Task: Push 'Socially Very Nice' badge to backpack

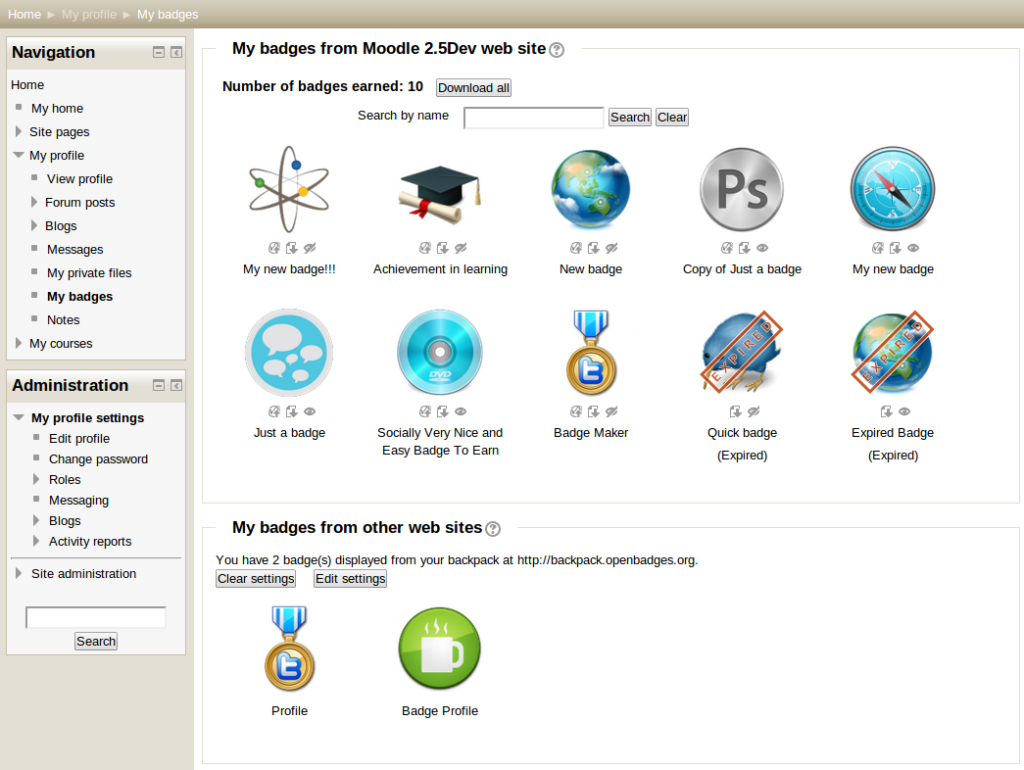Action: coord(425,411)
